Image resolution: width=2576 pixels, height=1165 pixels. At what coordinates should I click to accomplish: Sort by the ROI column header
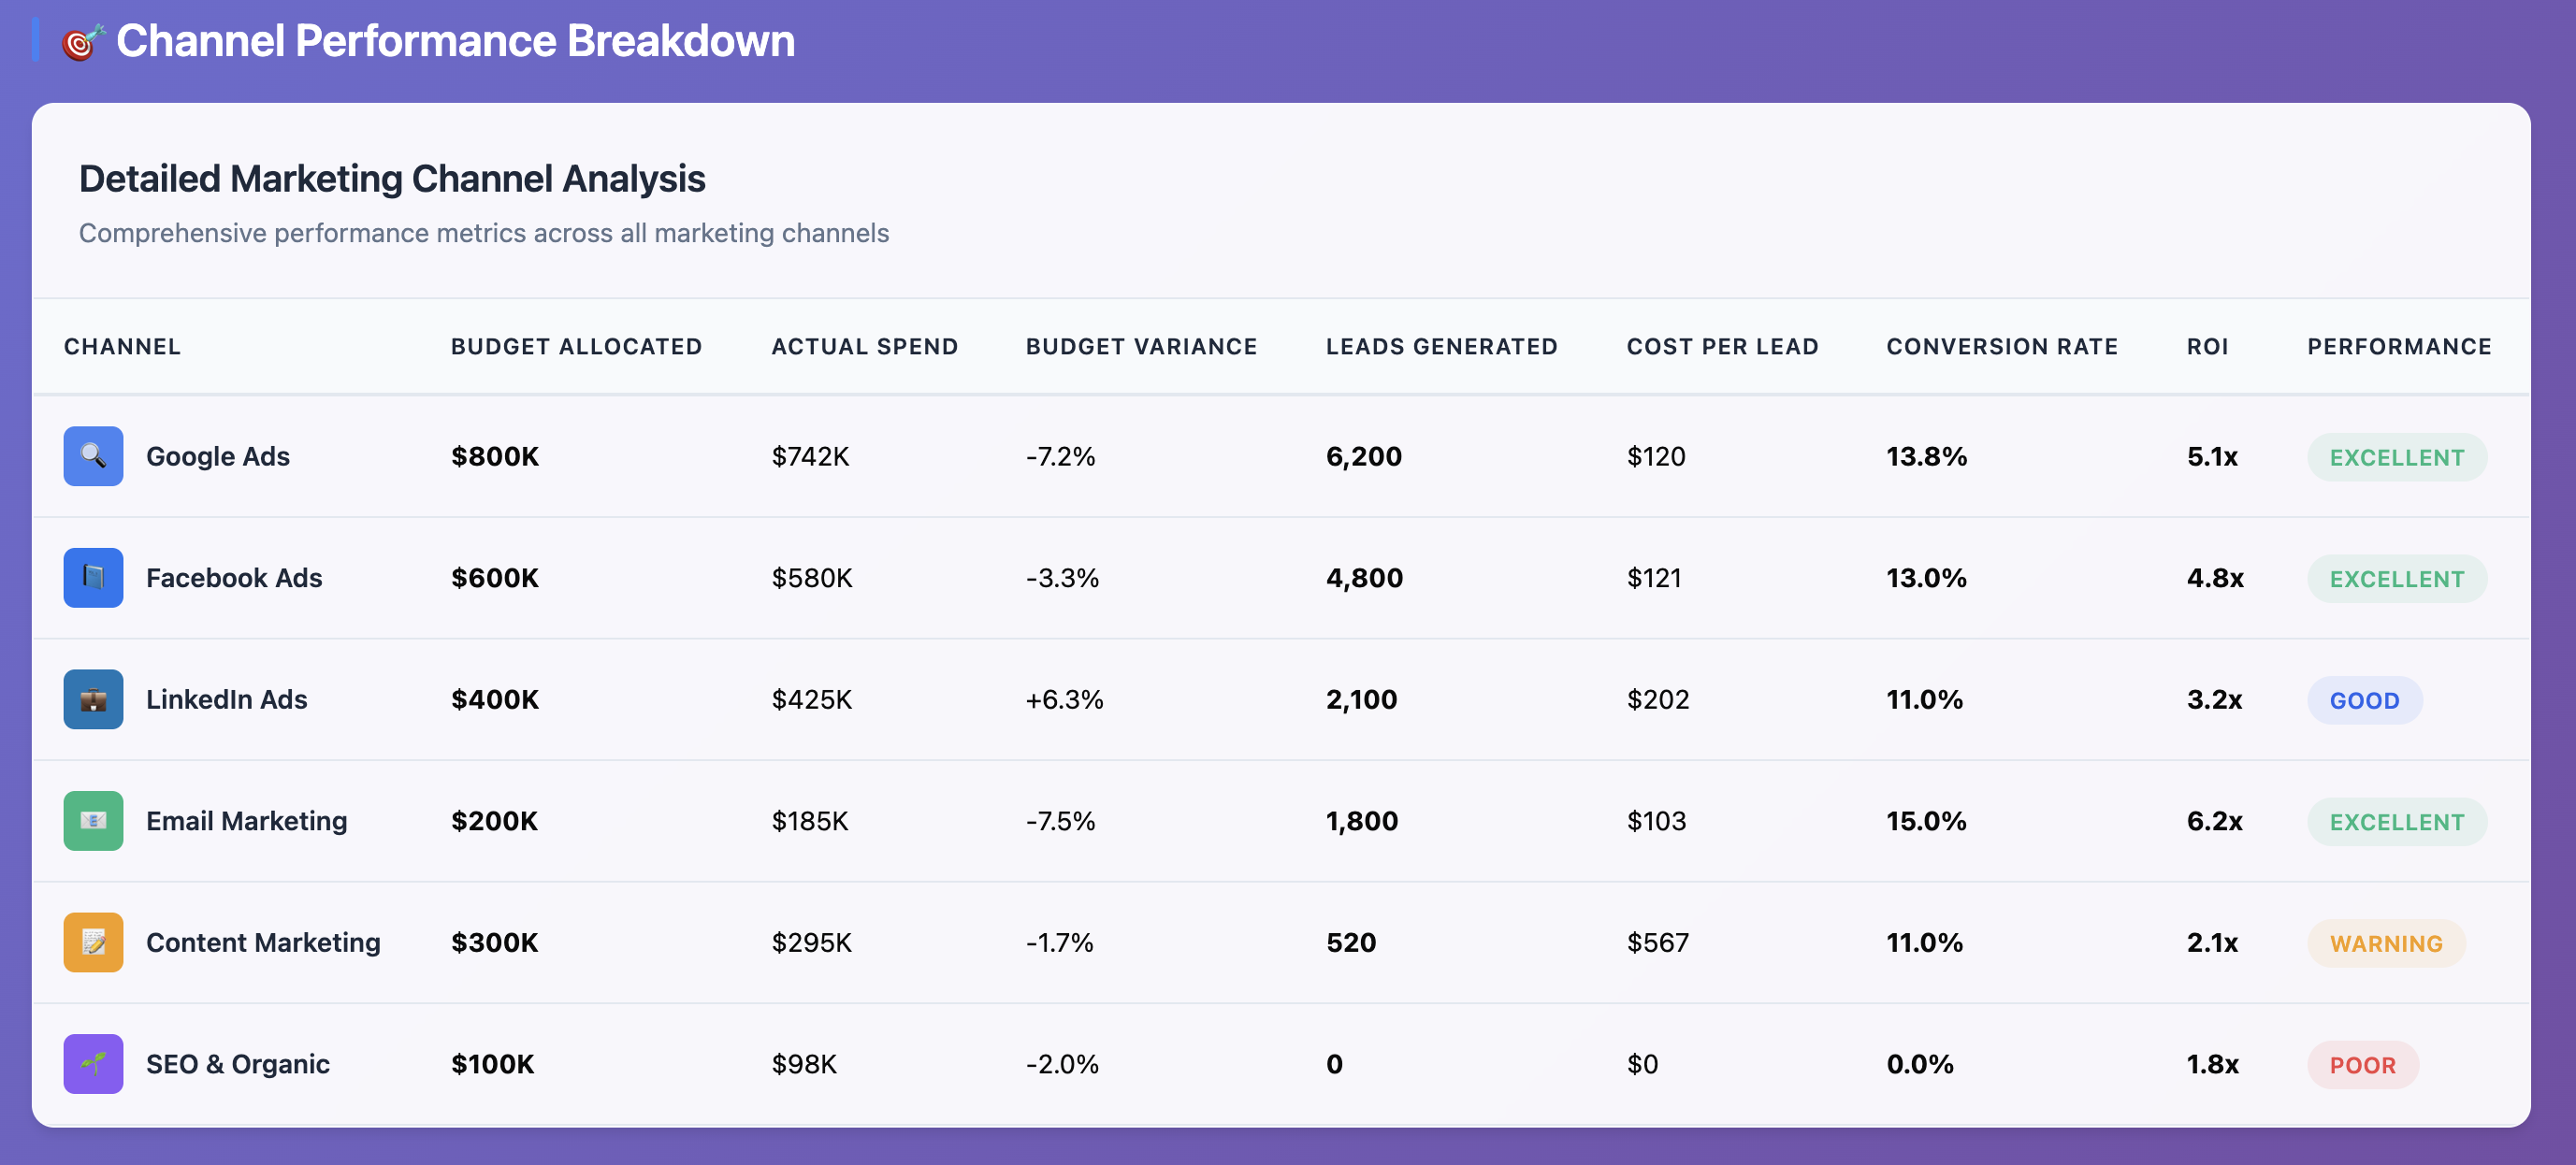2207,347
